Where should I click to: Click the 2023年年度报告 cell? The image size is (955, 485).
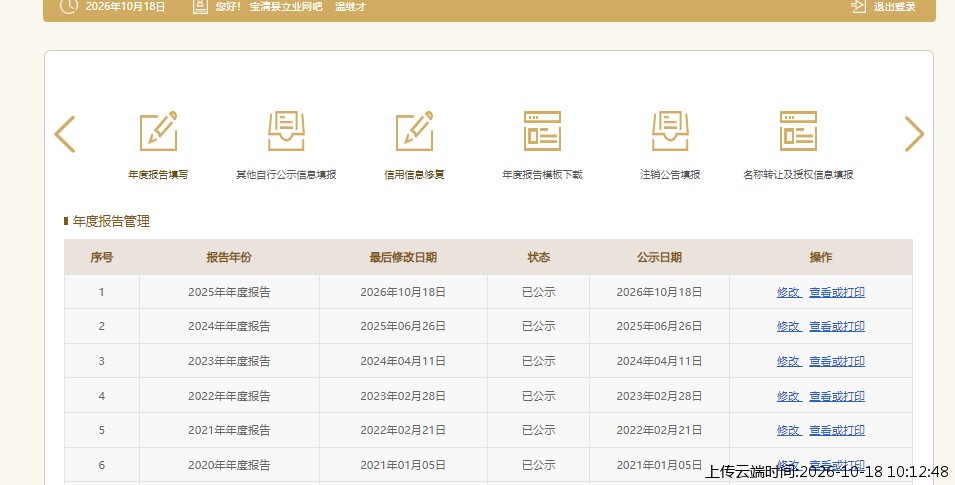pyautogui.click(x=229, y=361)
